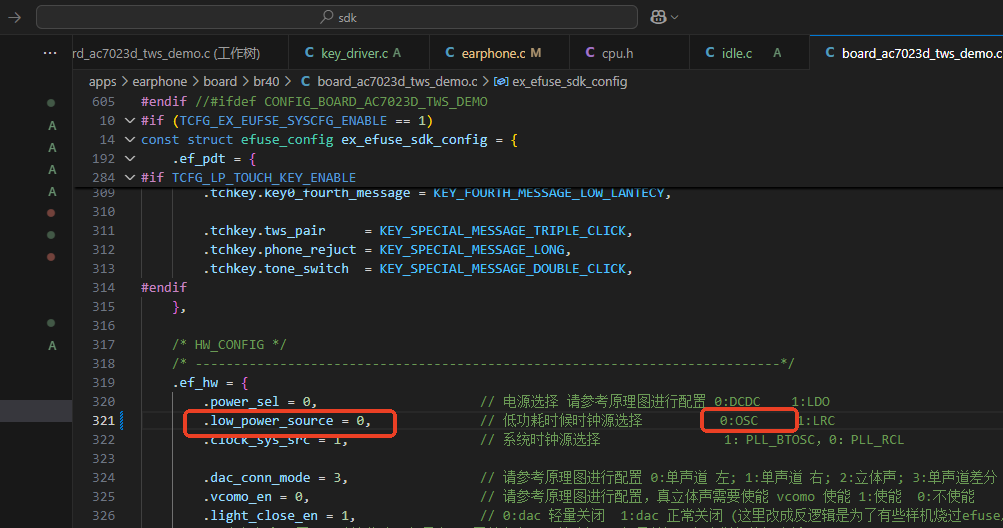
Task: Click line number 321 in the gutter
Action: pos(103,420)
